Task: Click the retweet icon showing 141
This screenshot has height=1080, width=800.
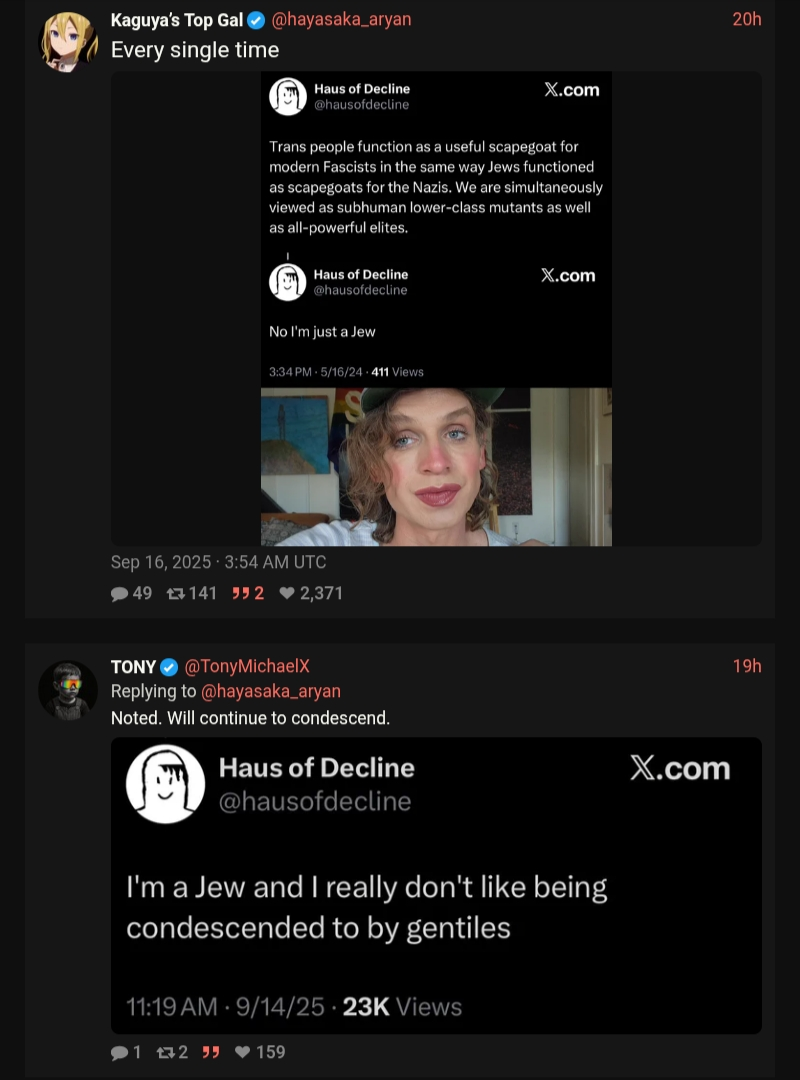Action: (x=176, y=593)
